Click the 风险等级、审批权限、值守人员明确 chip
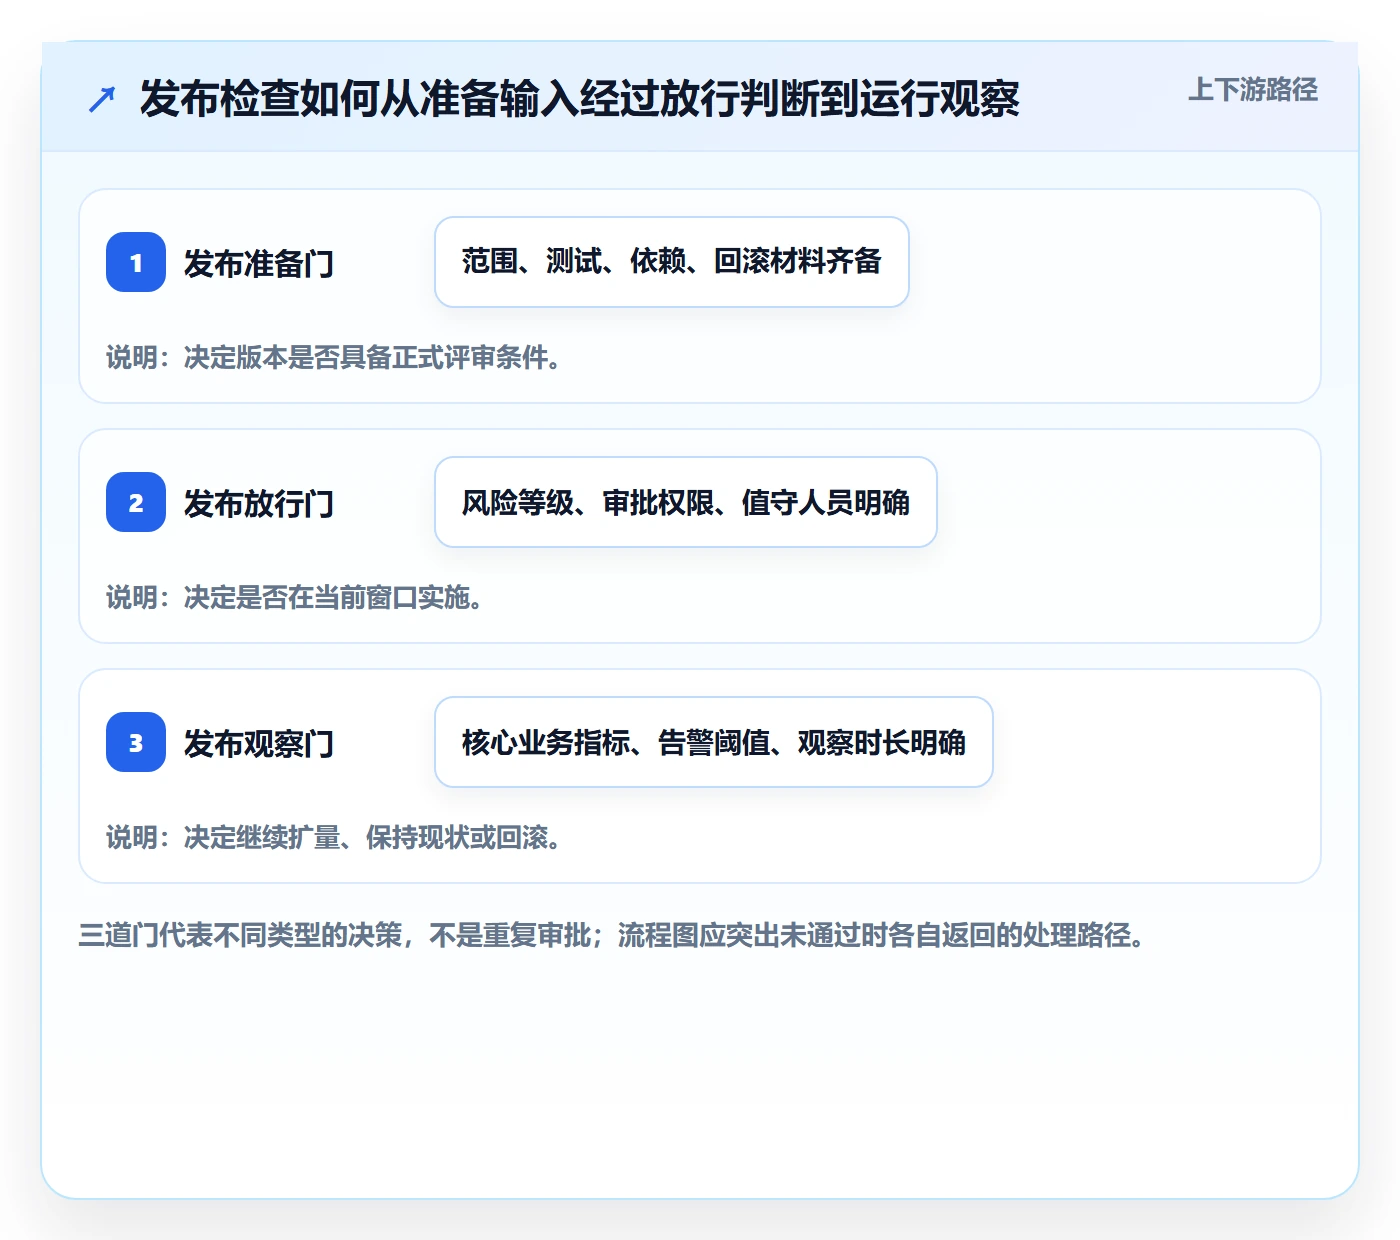The height and width of the screenshot is (1240, 1400). tap(686, 502)
